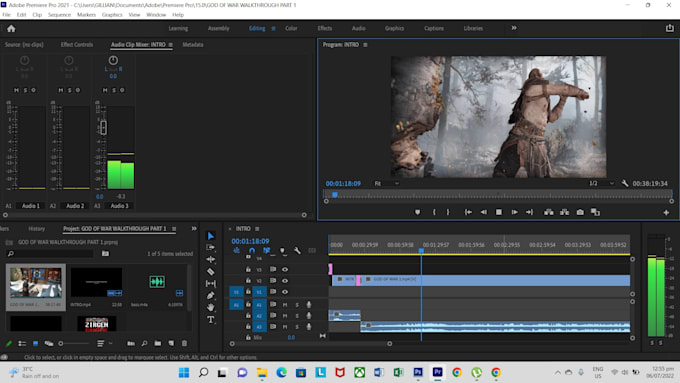680x383 pixels.
Task: Enable voice-over record on track A1
Action: 309,305
